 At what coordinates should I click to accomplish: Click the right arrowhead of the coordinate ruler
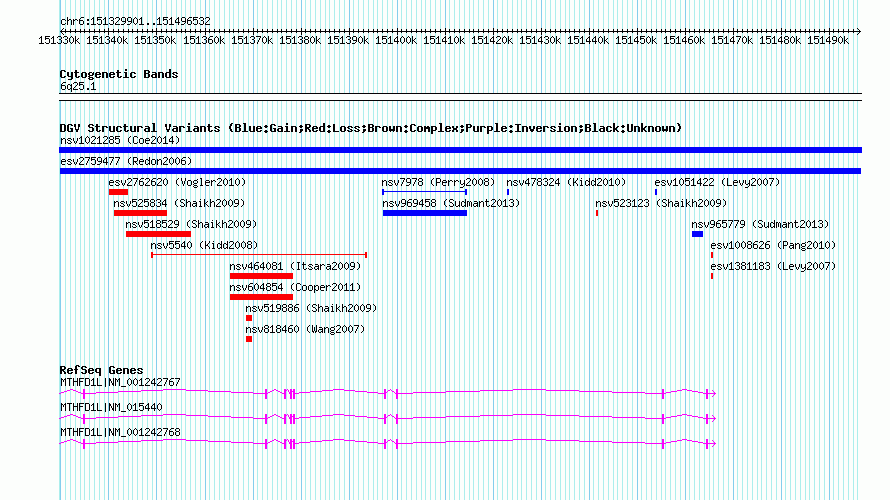[x=858, y=31]
